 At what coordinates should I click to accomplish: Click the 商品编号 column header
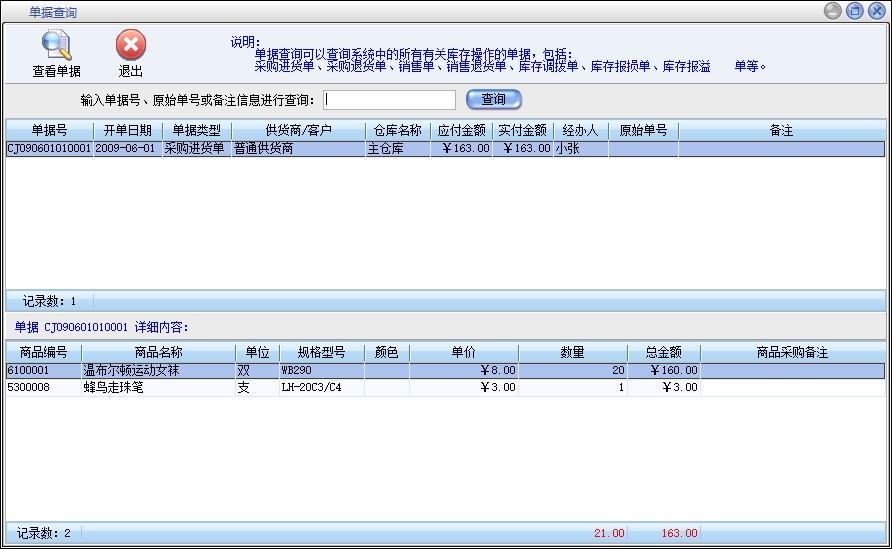pyautogui.click(x=42, y=353)
